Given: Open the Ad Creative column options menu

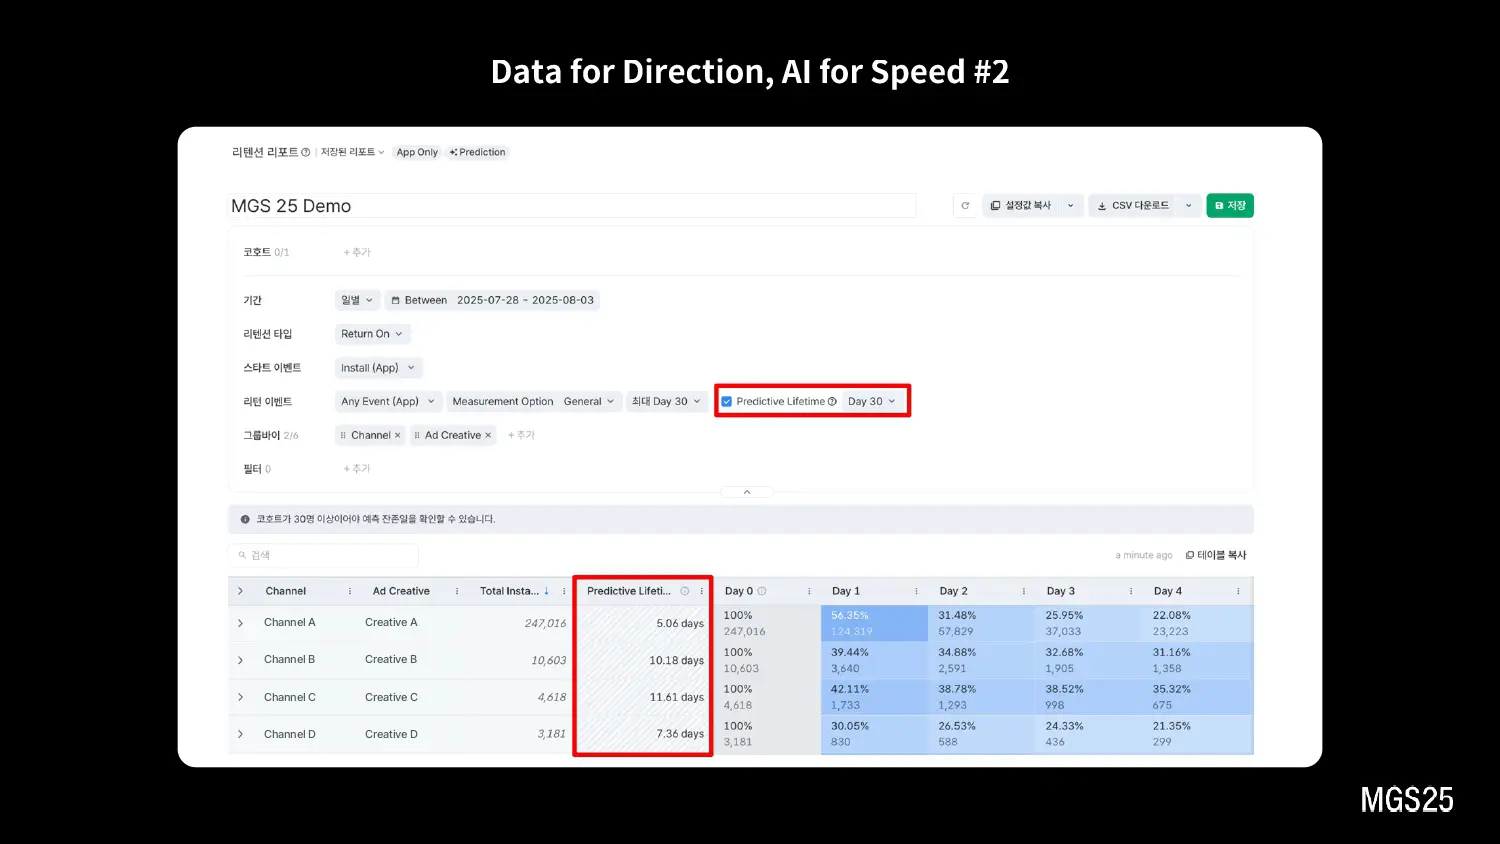Looking at the screenshot, I should [x=457, y=592].
